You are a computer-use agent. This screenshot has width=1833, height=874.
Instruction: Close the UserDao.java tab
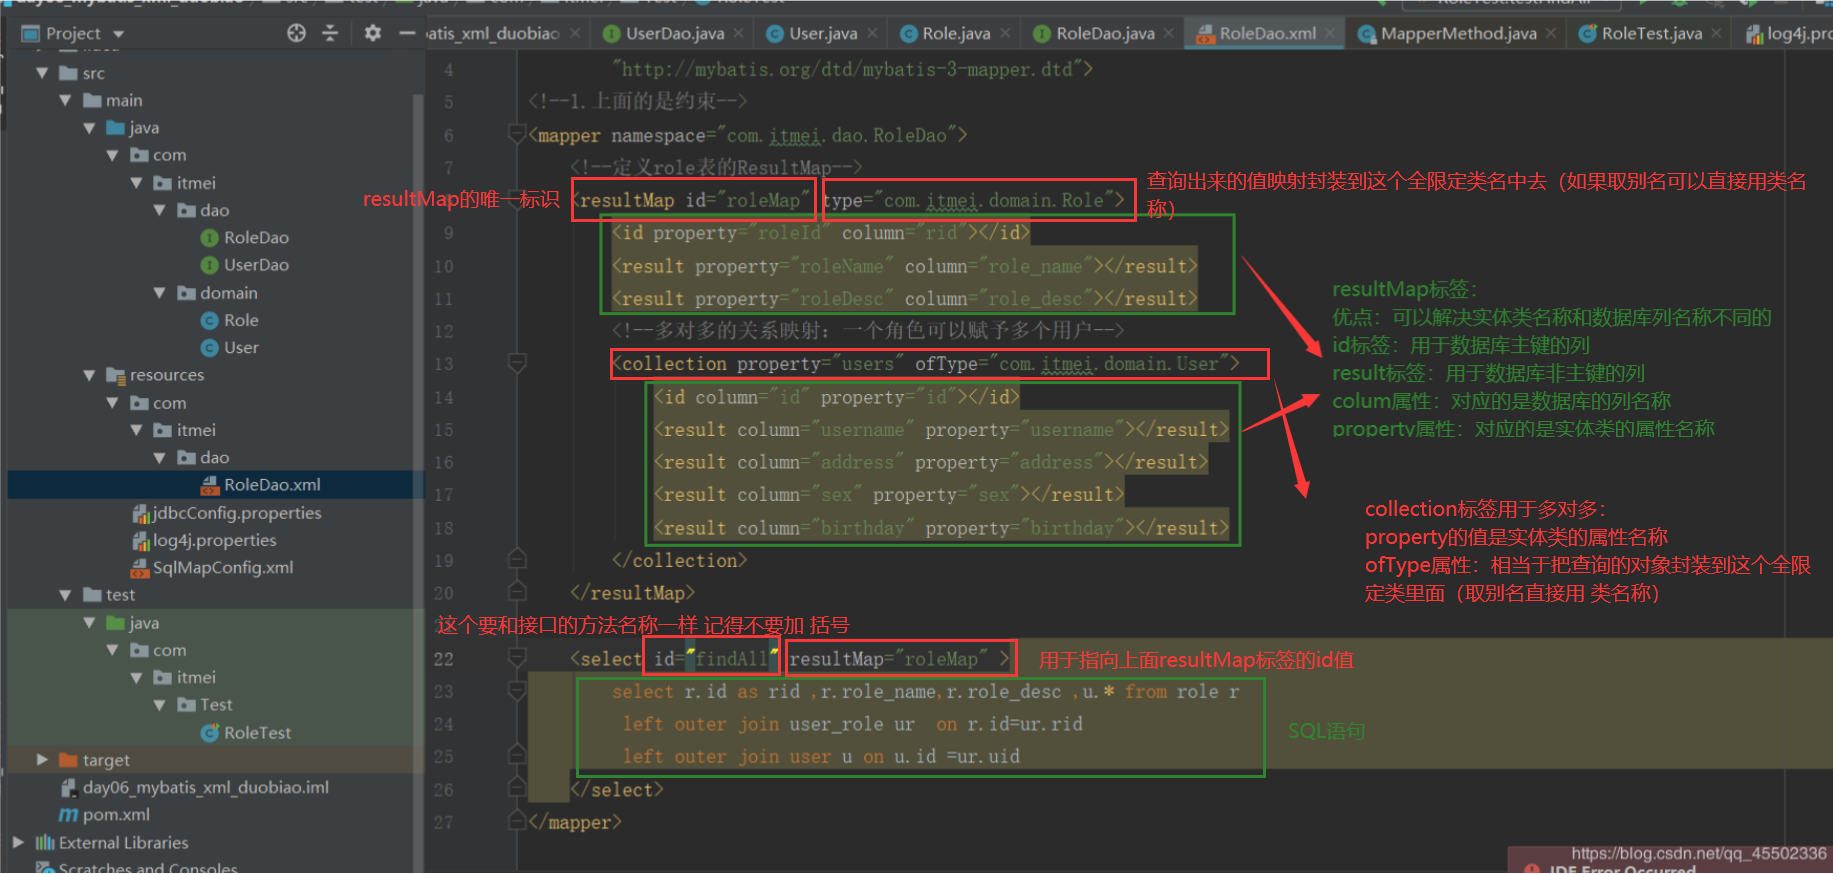[x=738, y=33]
